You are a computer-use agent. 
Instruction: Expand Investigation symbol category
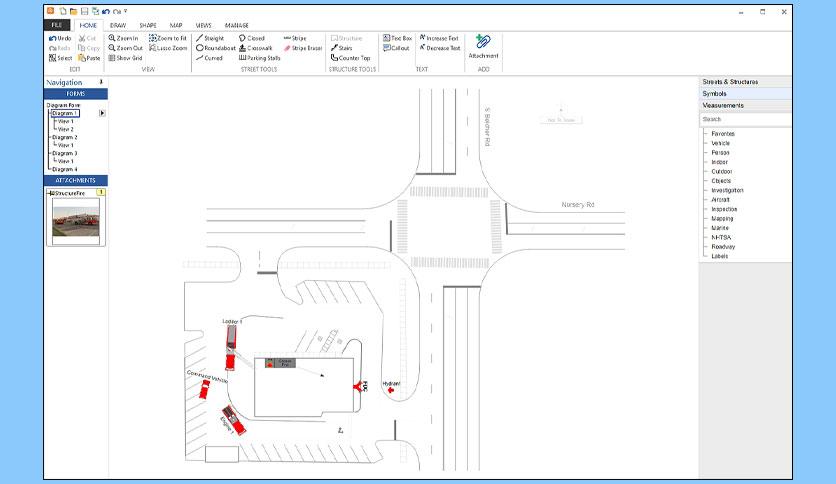pos(727,190)
